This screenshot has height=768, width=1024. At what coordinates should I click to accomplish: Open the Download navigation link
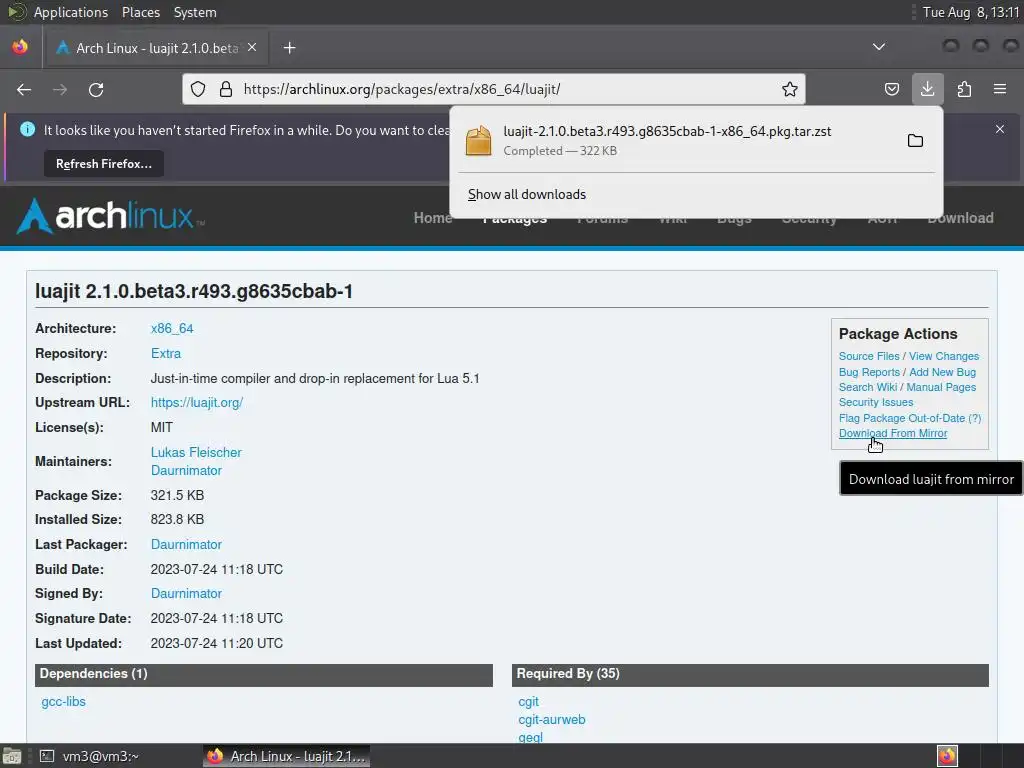point(960,219)
